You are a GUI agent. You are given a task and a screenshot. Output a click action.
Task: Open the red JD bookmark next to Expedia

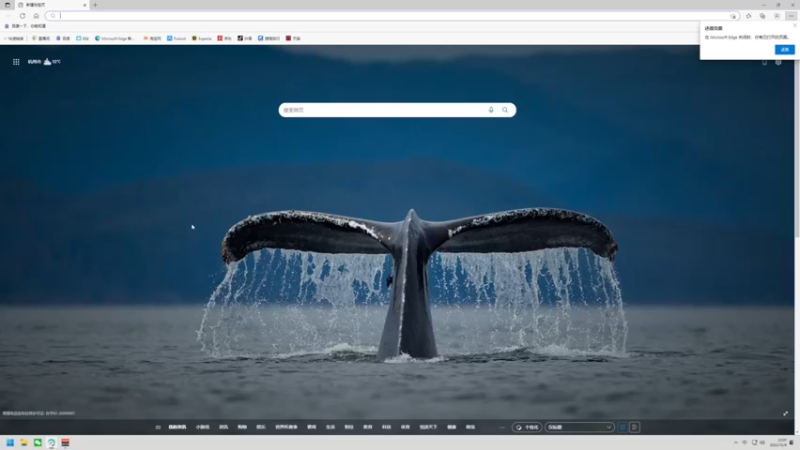click(x=224, y=38)
